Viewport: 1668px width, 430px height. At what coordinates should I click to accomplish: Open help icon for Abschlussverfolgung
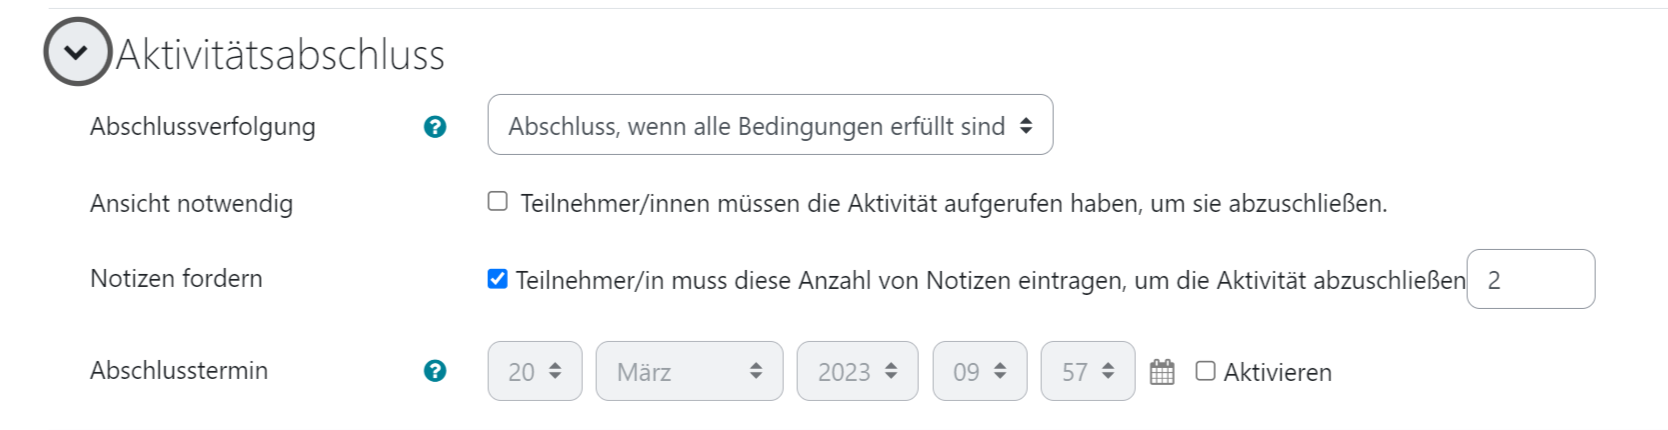435,127
